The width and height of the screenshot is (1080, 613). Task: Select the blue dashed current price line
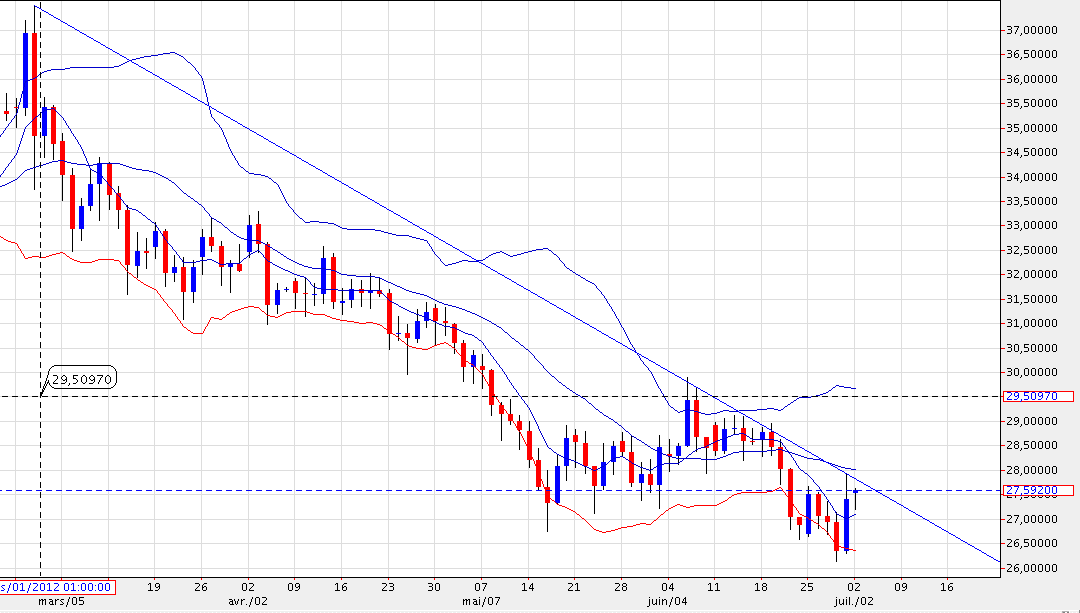point(300,490)
